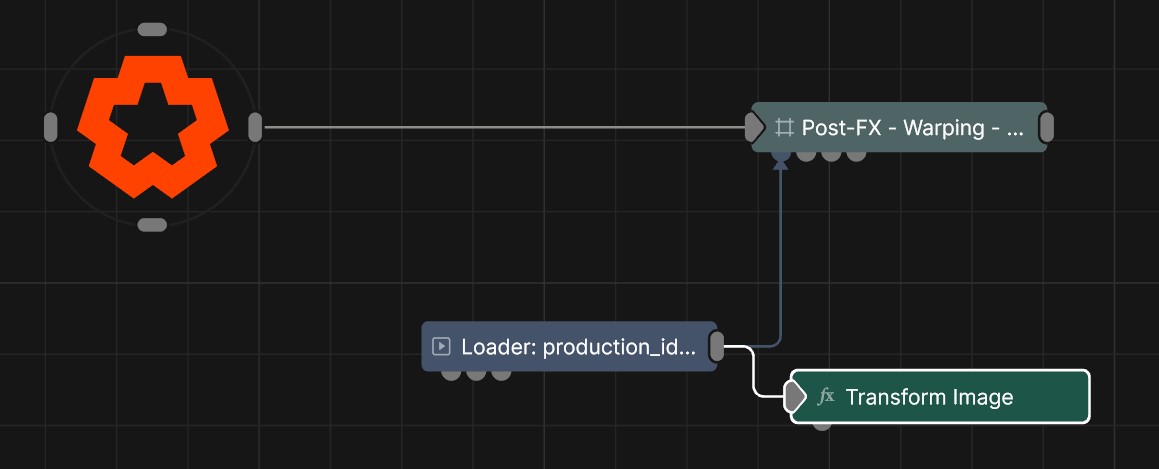This screenshot has width=1159, height=469.
Task: Click the Loader node's right output port
Action: tap(716, 347)
